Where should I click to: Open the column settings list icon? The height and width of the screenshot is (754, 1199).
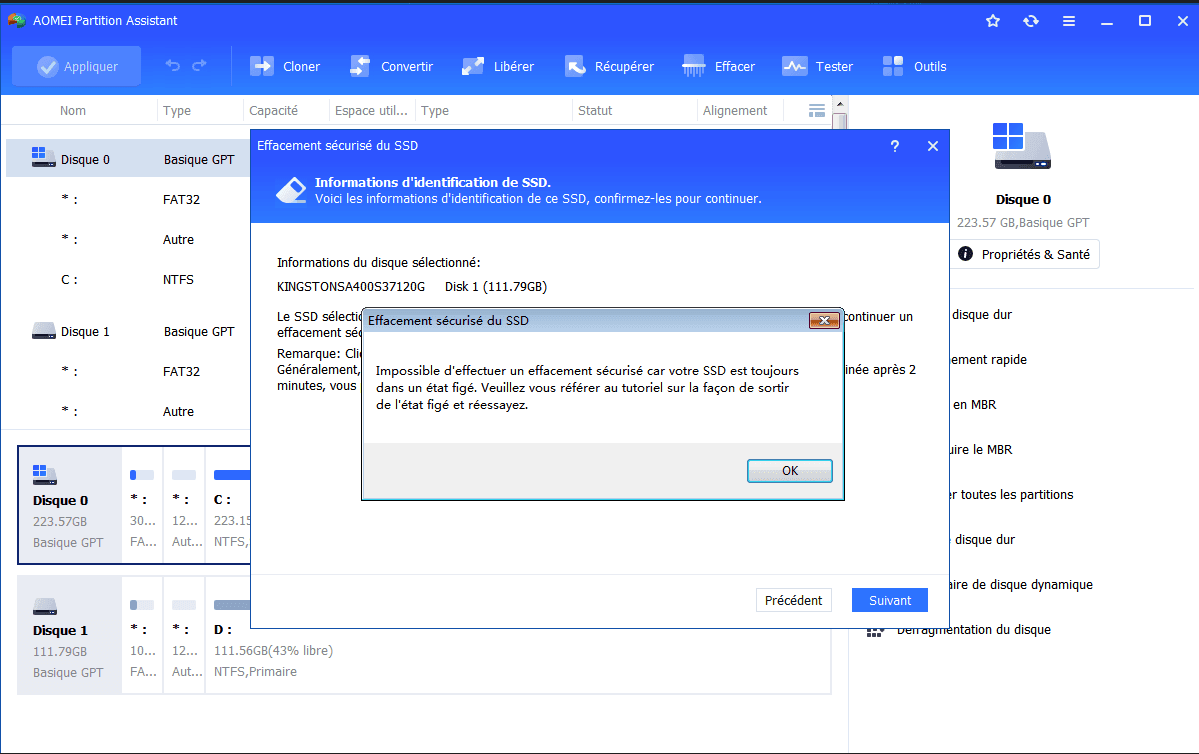pyautogui.click(x=817, y=110)
